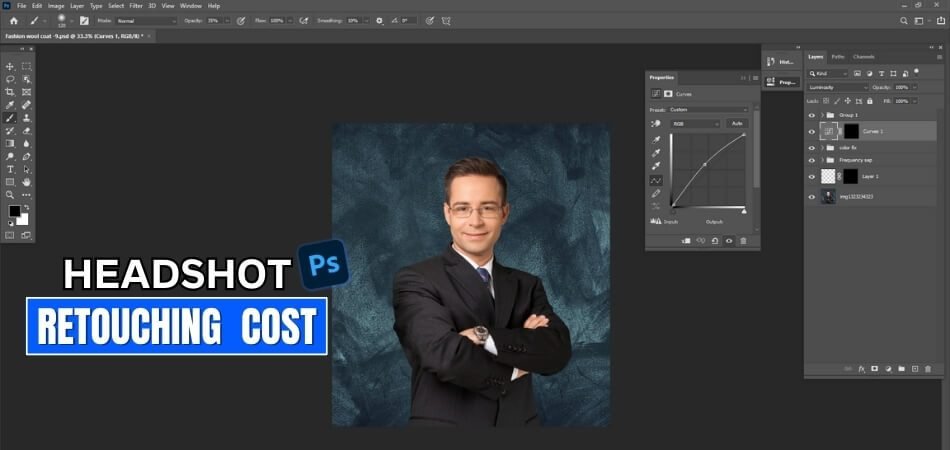Open the brush Mode dropdown
This screenshot has width=950, height=450.
pyautogui.click(x=146, y=21)
